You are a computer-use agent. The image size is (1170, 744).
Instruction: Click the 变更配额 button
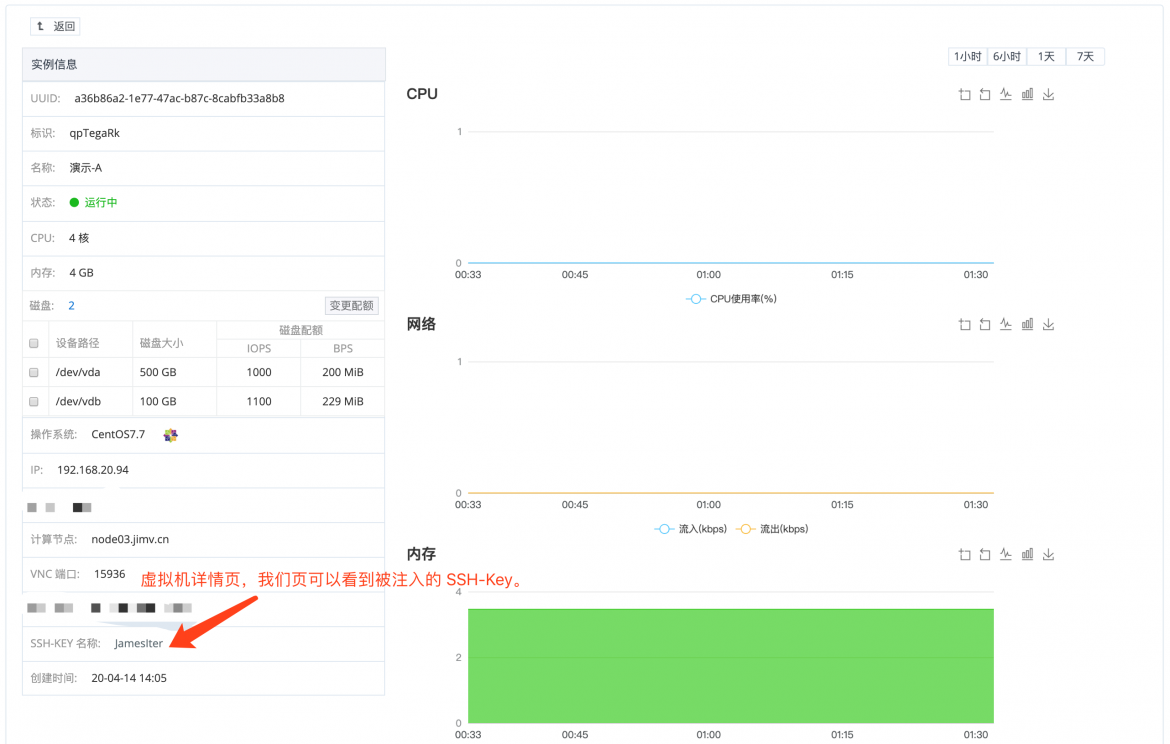[x=351, y=306]
